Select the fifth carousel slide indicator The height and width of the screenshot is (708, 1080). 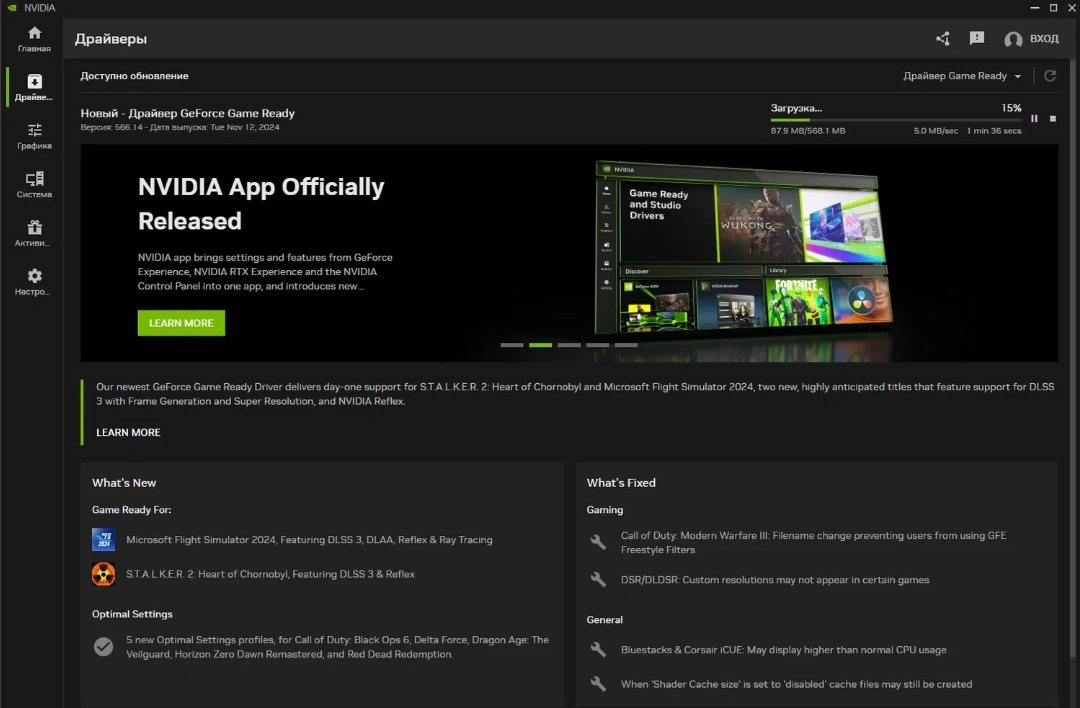pyautogui.click(x=626, y=345)
